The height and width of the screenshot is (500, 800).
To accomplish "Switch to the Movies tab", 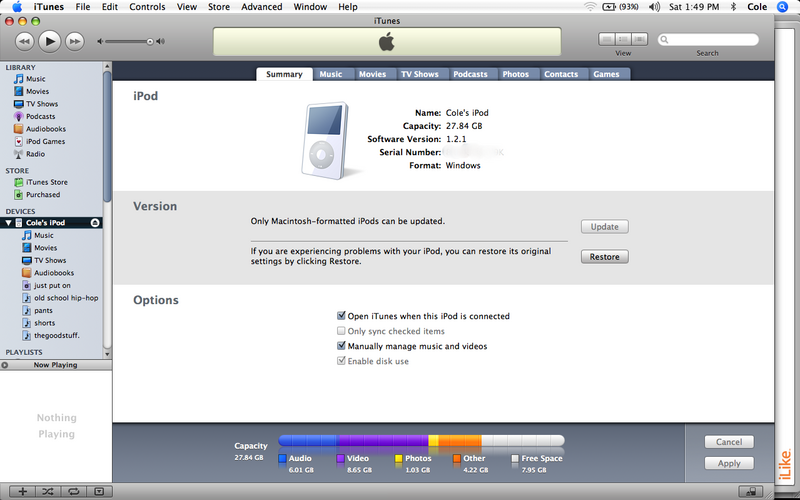I will [x=372, y=74].
